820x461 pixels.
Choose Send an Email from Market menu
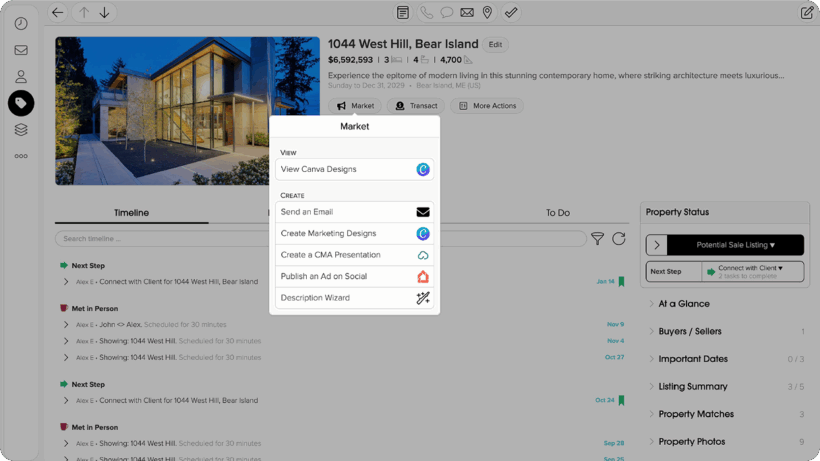[355, 212]
